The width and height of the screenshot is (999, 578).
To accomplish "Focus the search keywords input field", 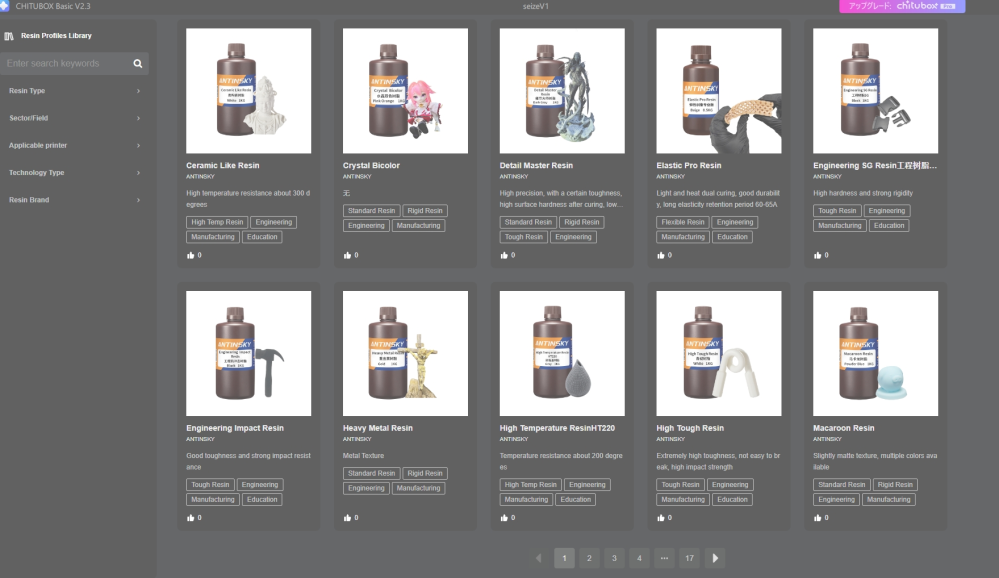I will pos(65,64).
